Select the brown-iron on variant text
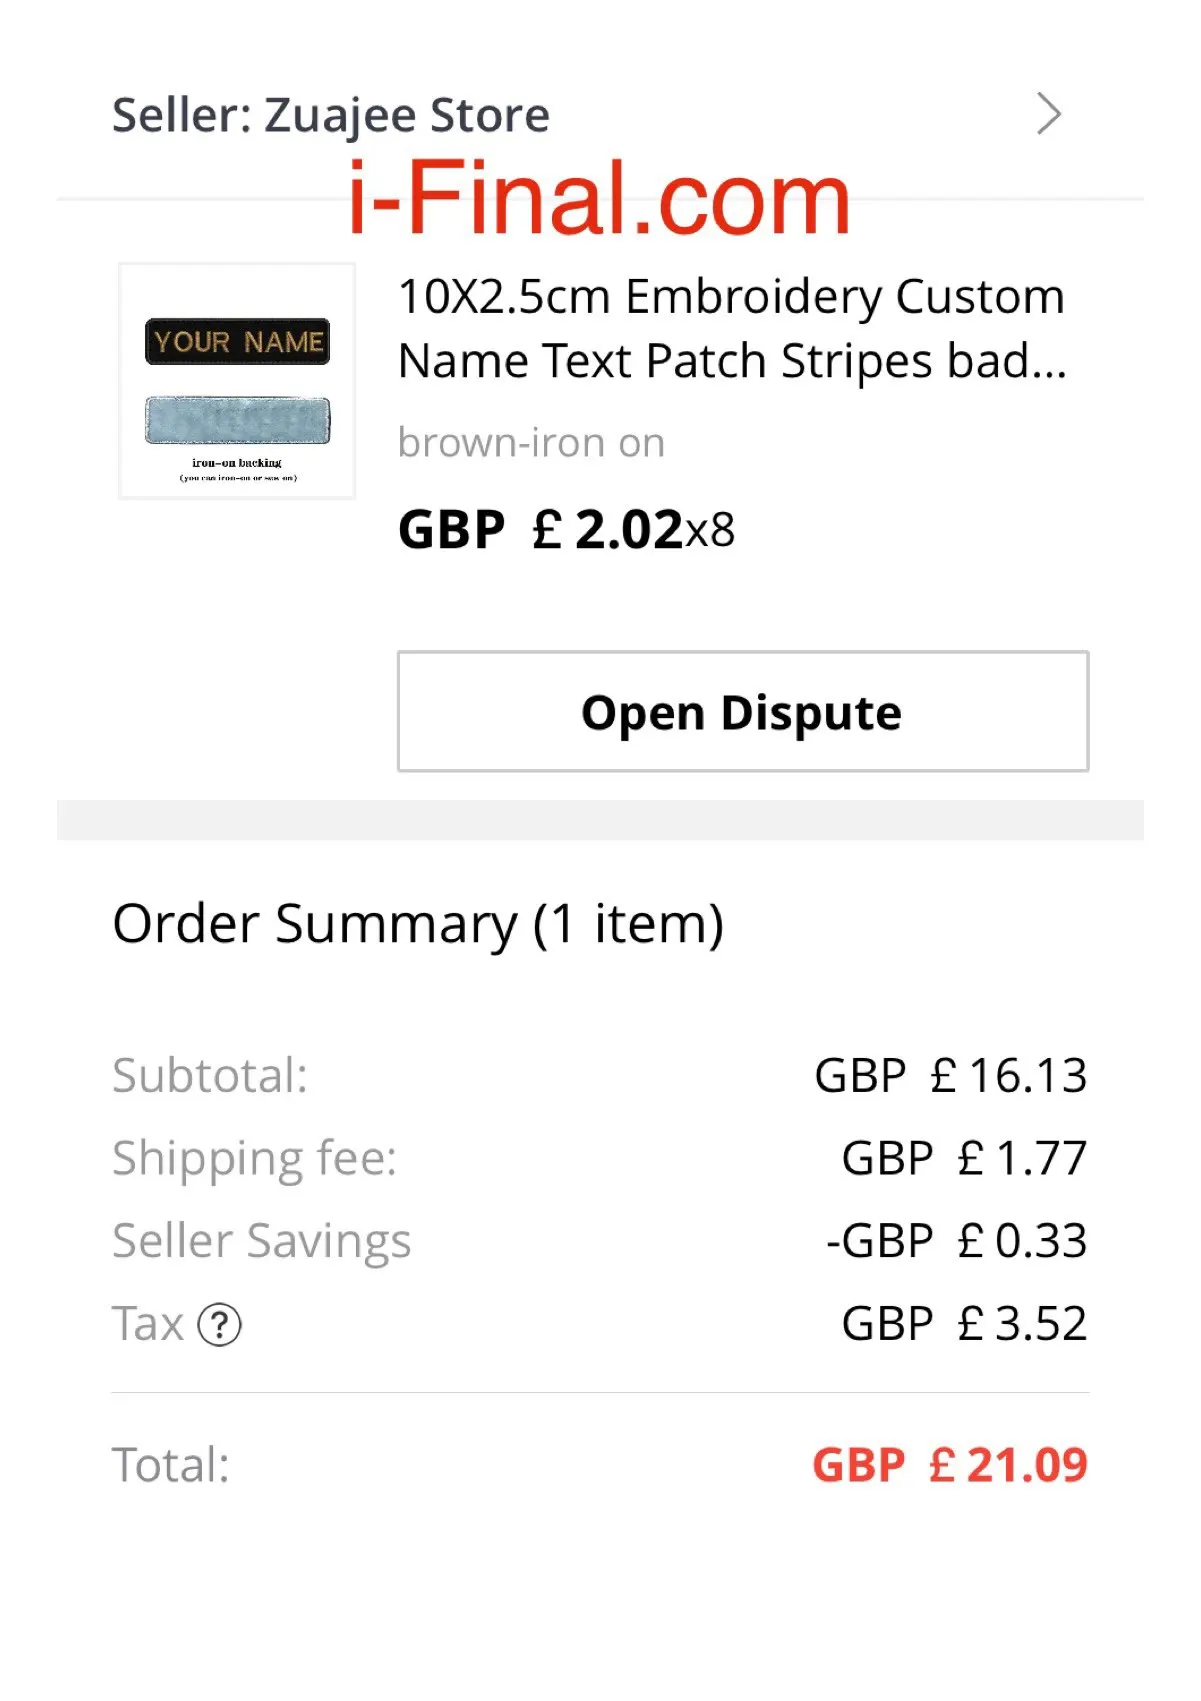The width and height of the screenshot is (1201, 1701). pyautogui.click(x=531, y=442)
